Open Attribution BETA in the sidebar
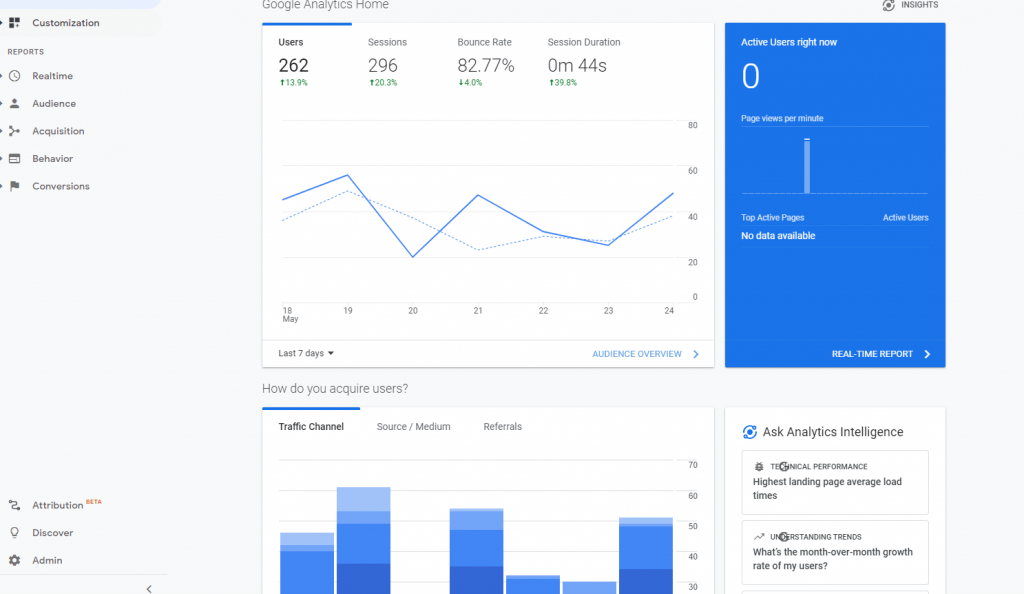This screenshot has width=1024, height=594. 67,505
